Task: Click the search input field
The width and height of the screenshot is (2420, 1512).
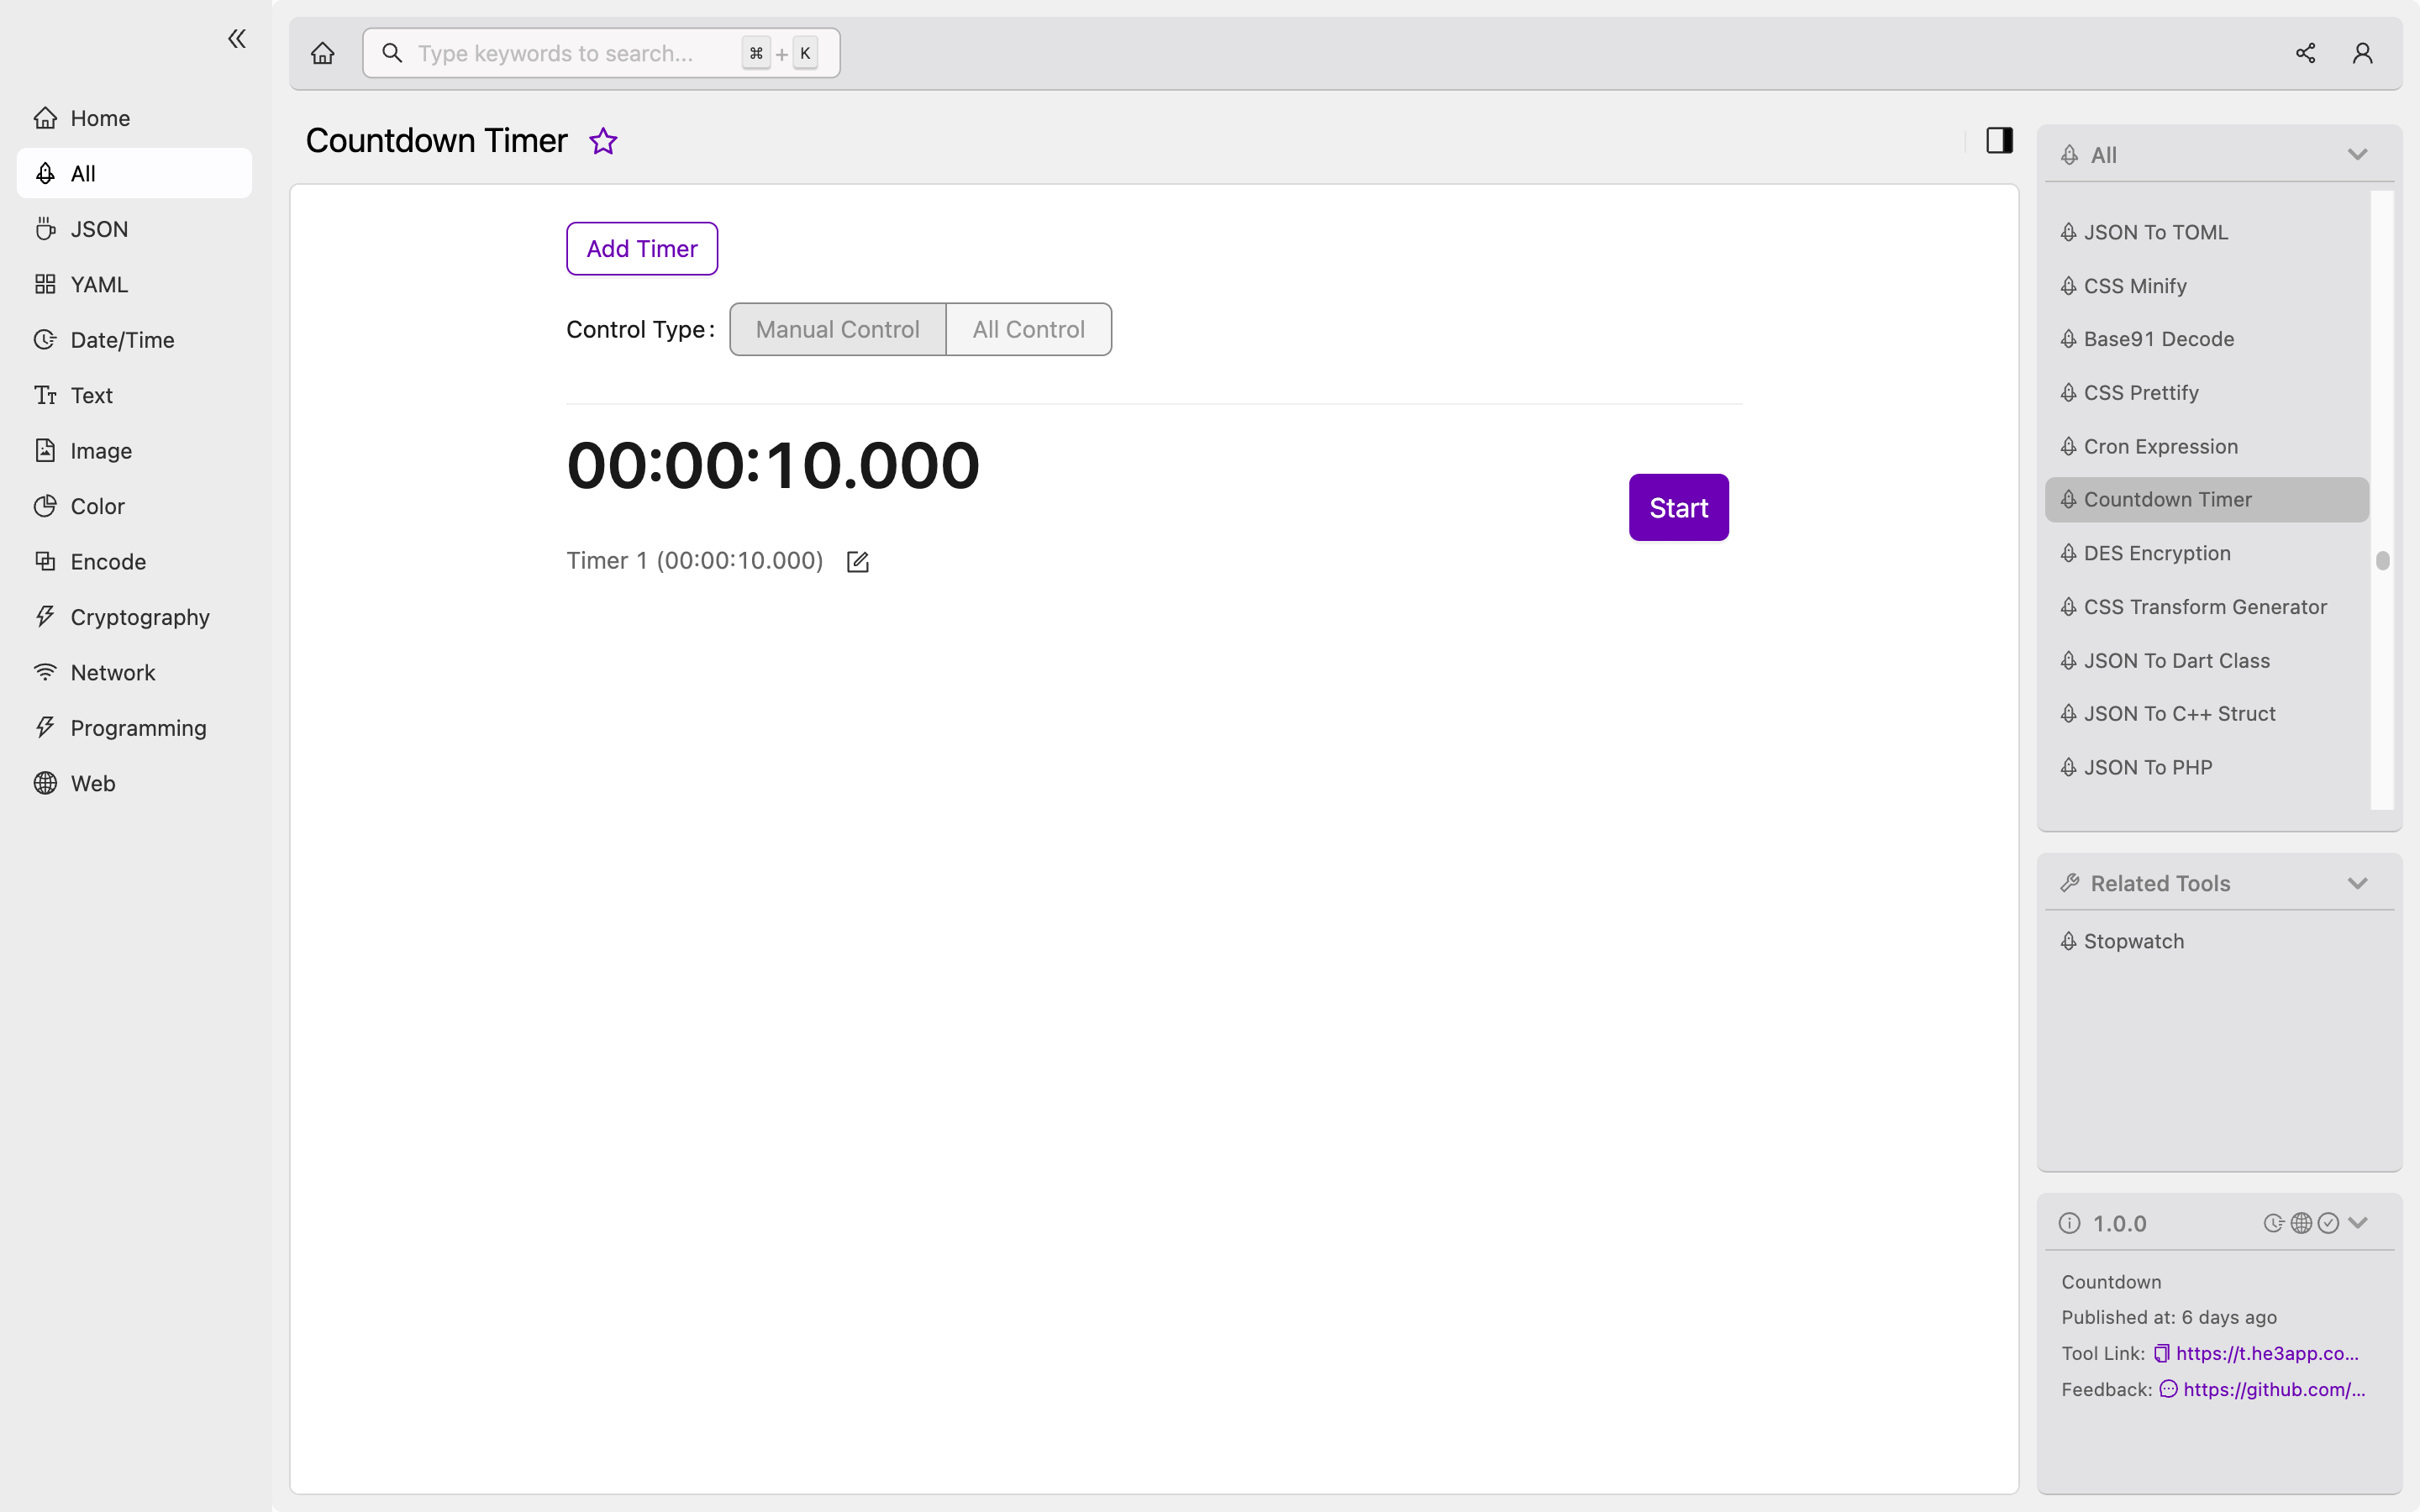Action: pyautogui.click(x=601, y=52)
